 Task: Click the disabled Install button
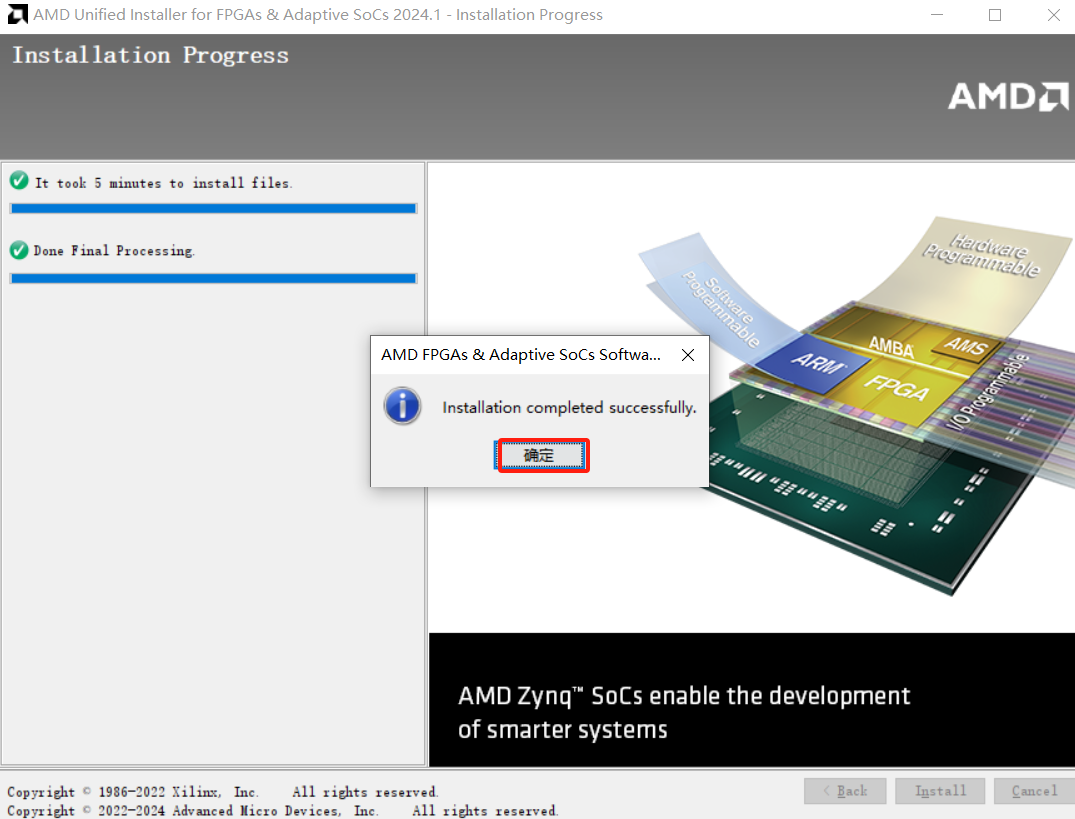[x=939, y=790]
